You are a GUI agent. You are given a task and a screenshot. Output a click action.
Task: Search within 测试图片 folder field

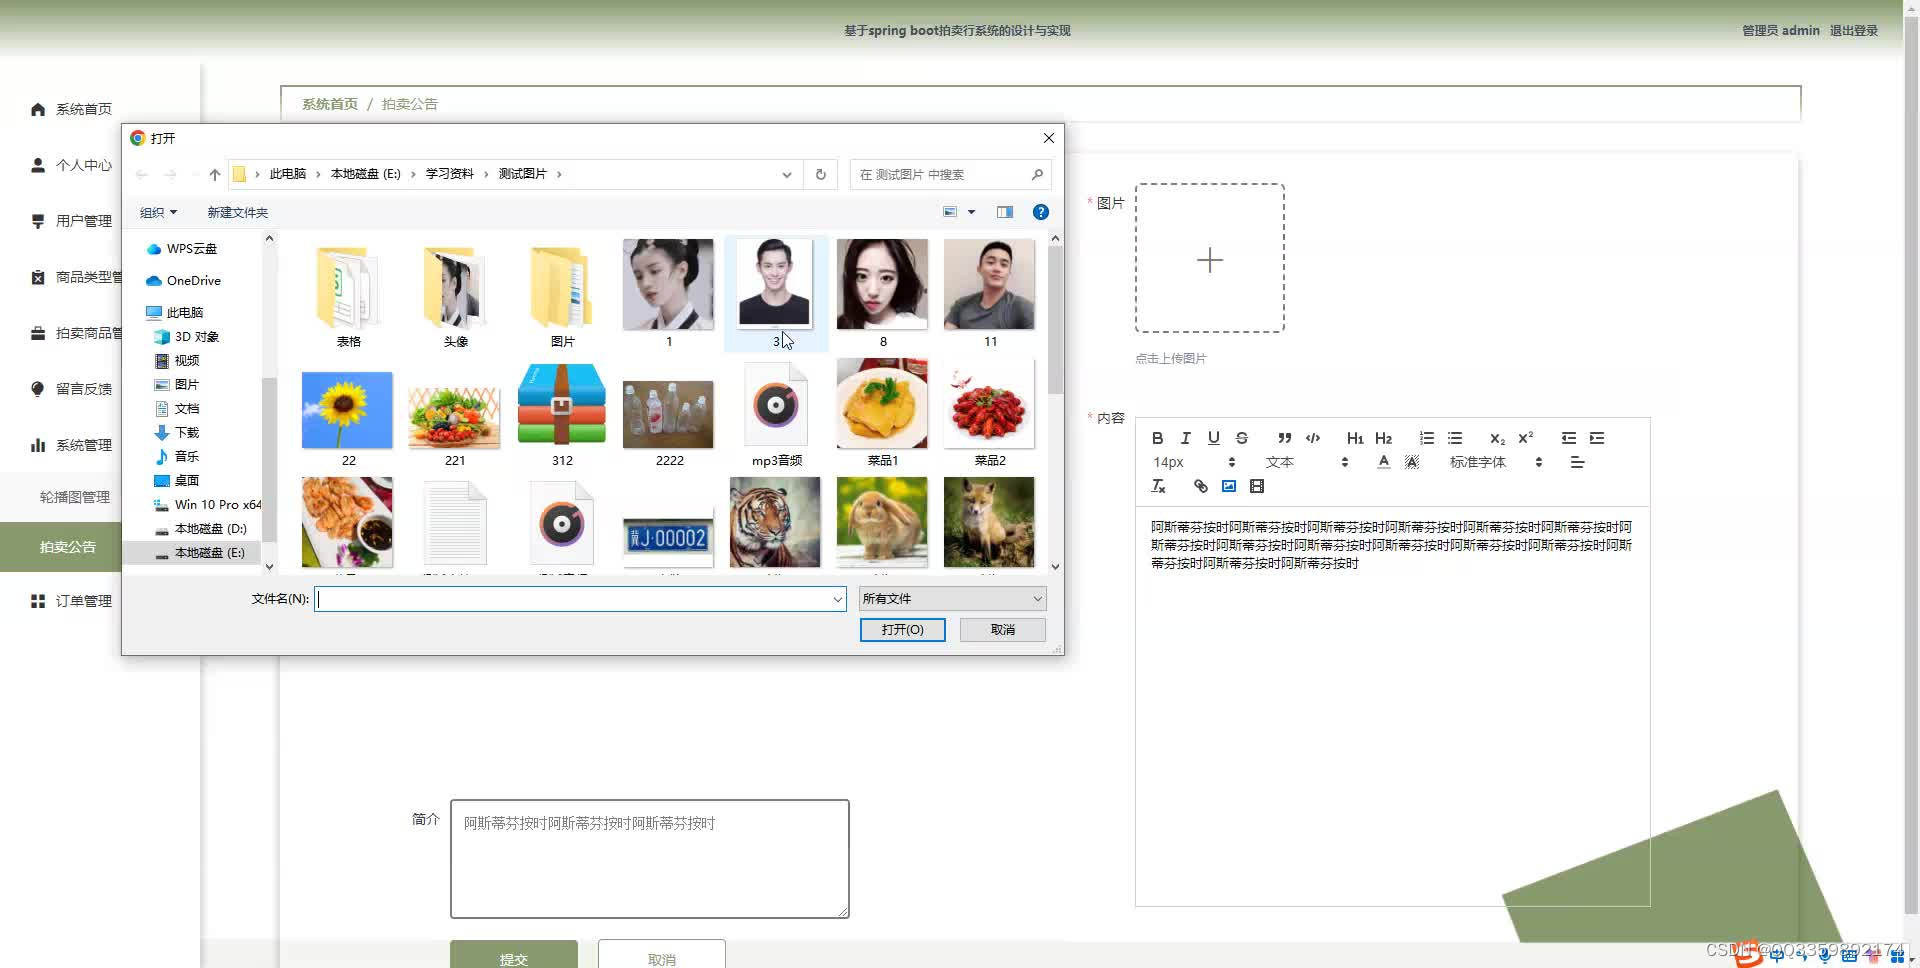click(x=948, y=174)
